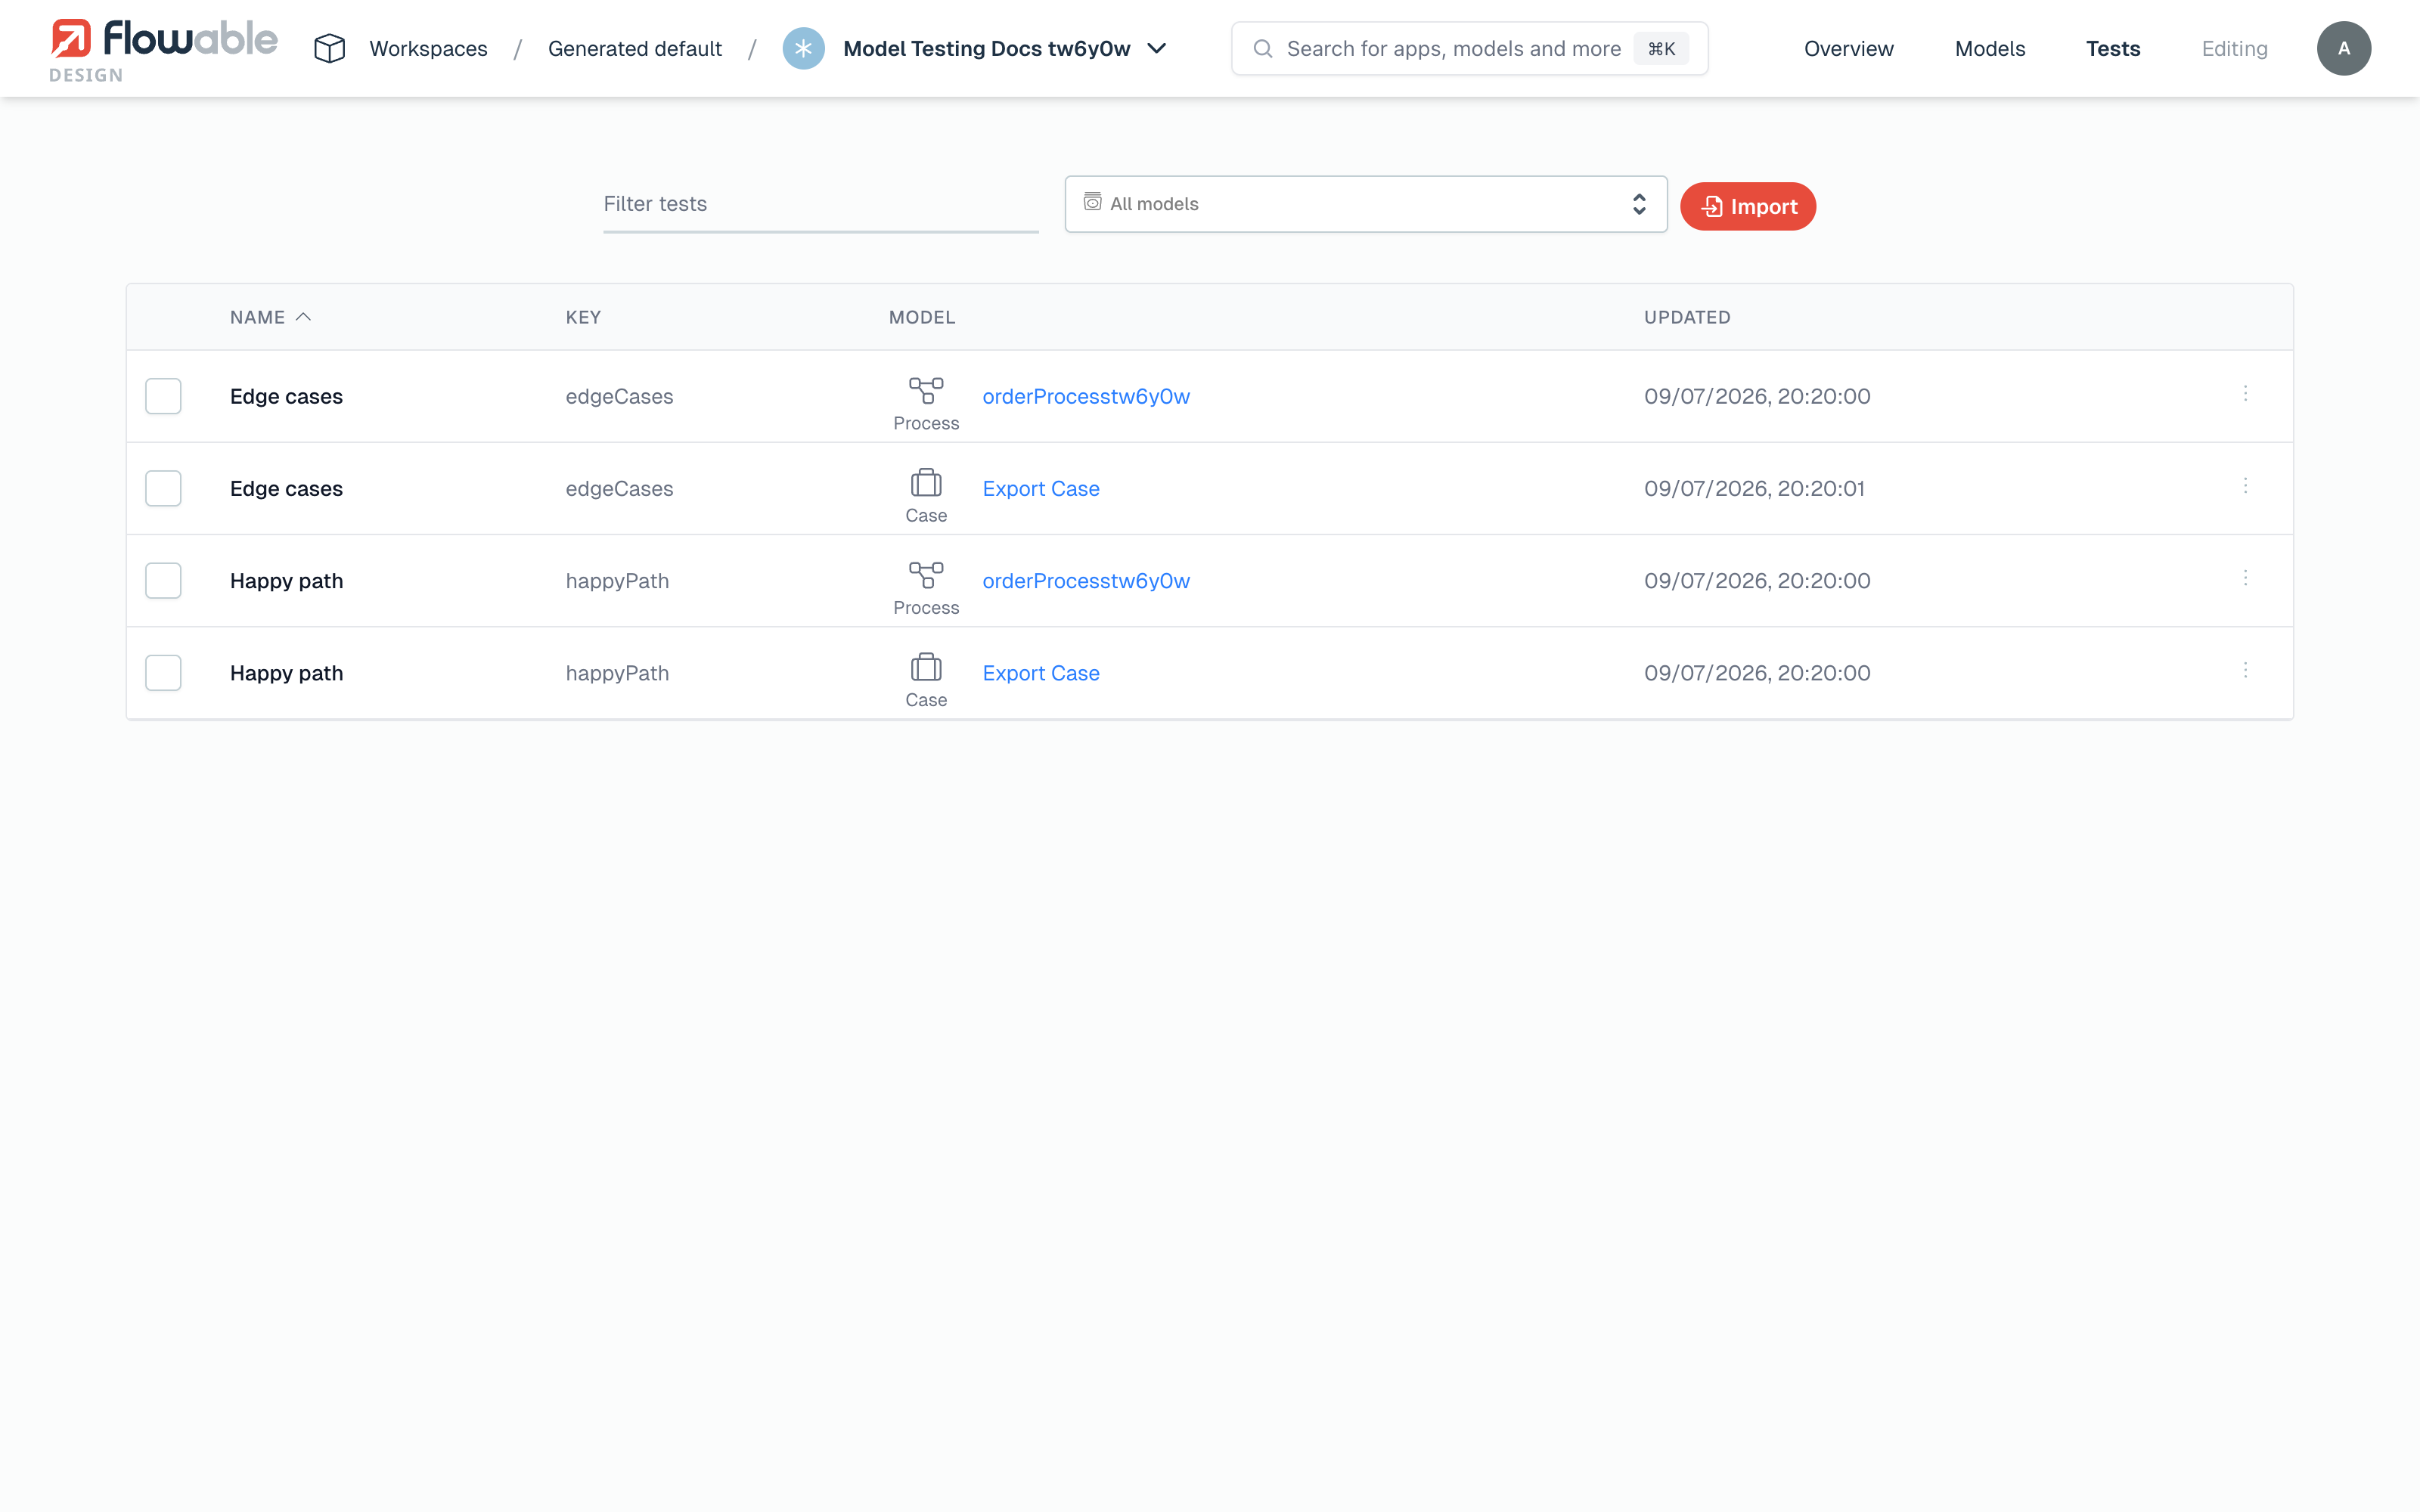The height and width of the screenshot is (1512, 2420).
Task: Click Edge cases name in orderProcess row
Action: (286, 396)
